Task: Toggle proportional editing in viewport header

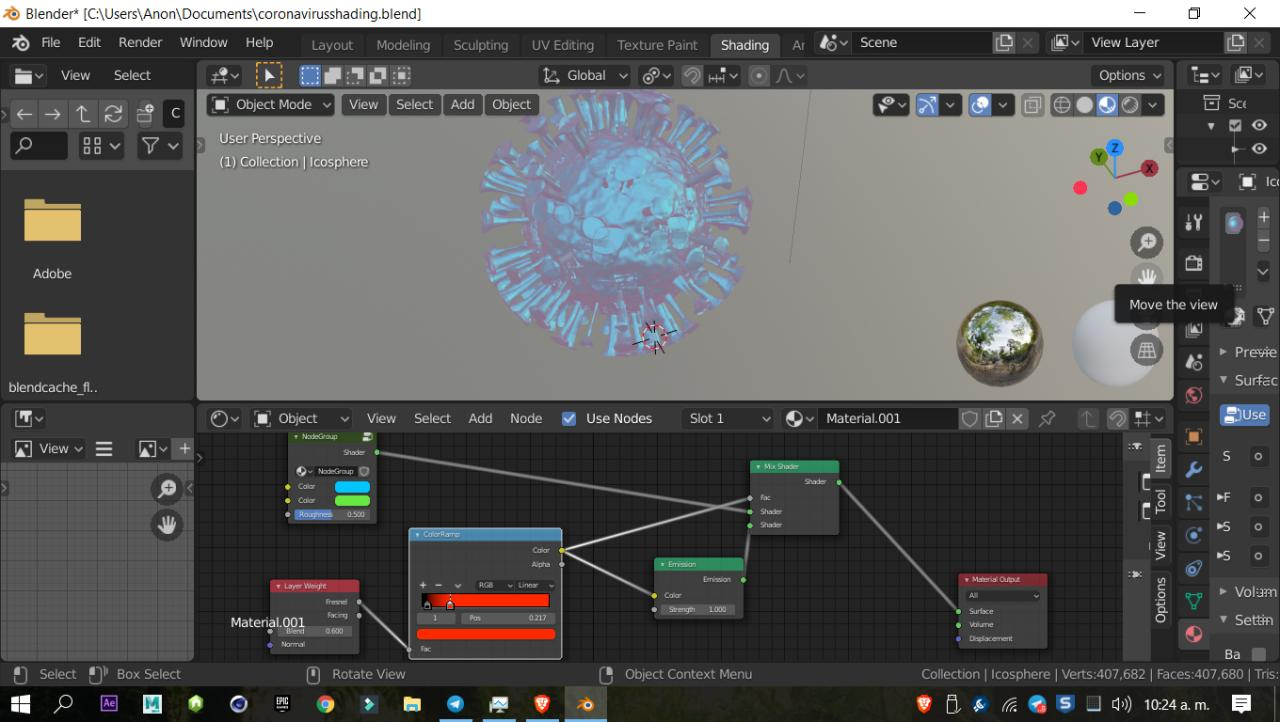Action: 759,75
